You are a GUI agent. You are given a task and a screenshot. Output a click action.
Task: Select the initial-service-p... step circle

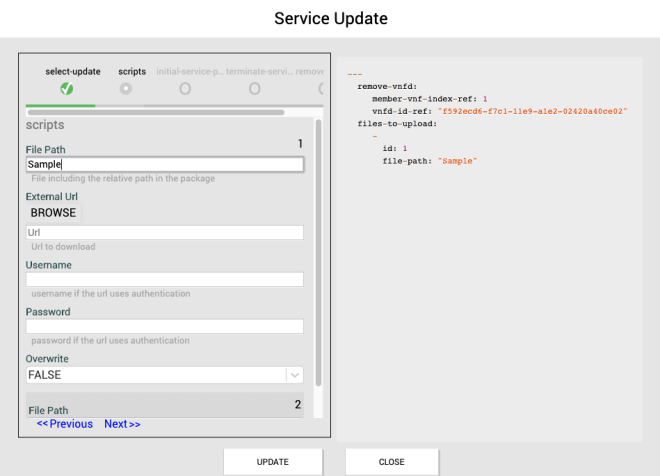coord(185,89)
